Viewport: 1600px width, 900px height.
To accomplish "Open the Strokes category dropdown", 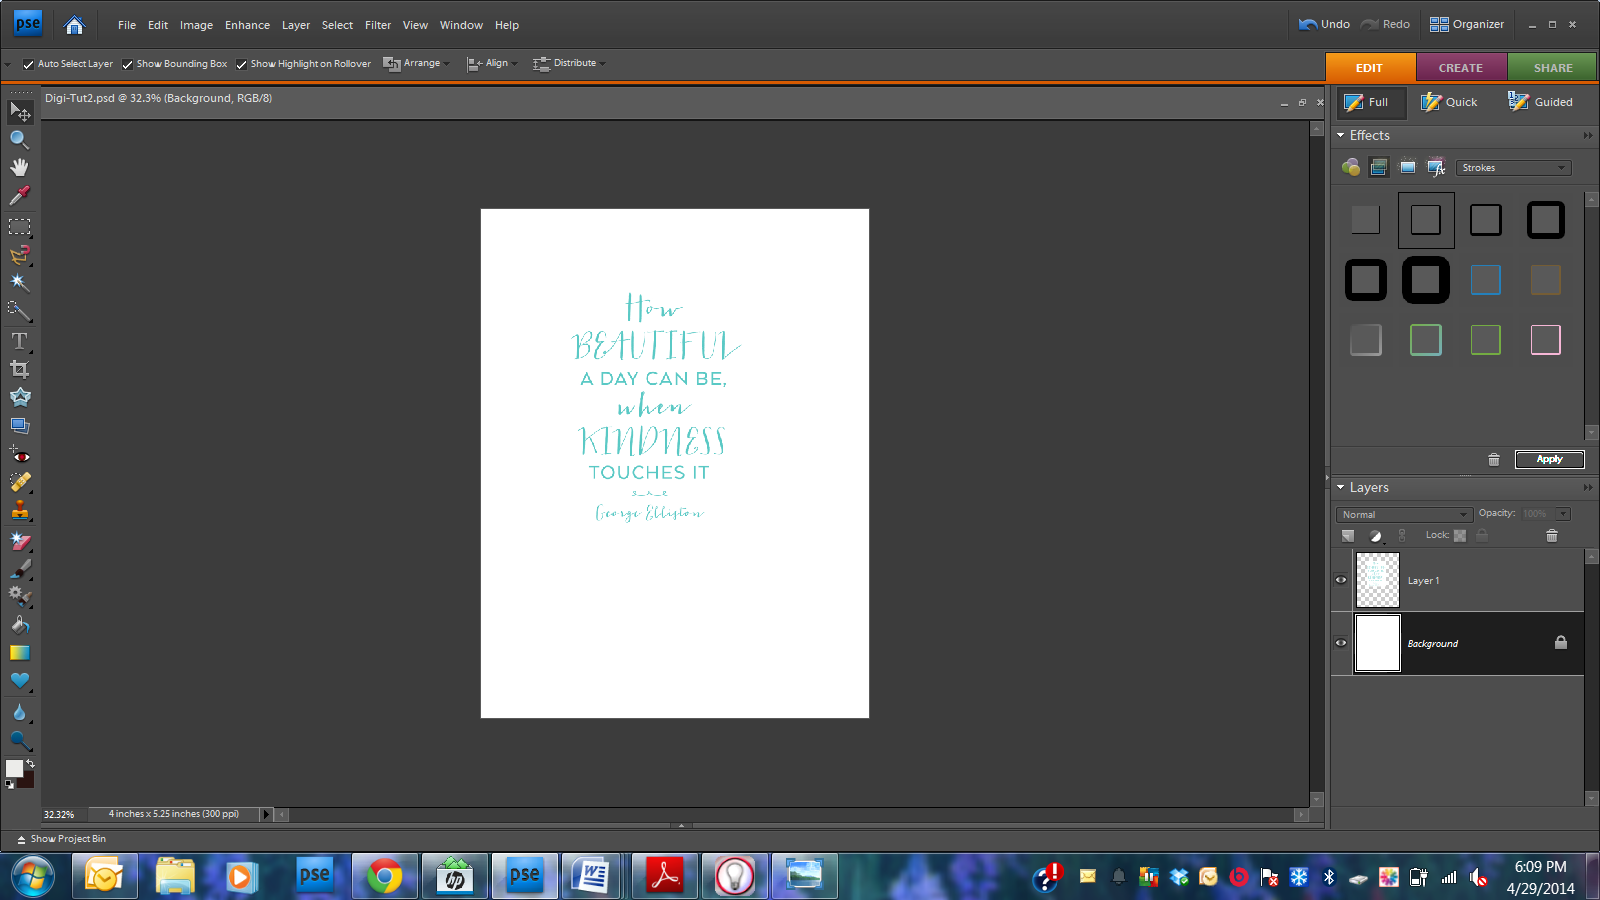I will tap(1513, 168).
